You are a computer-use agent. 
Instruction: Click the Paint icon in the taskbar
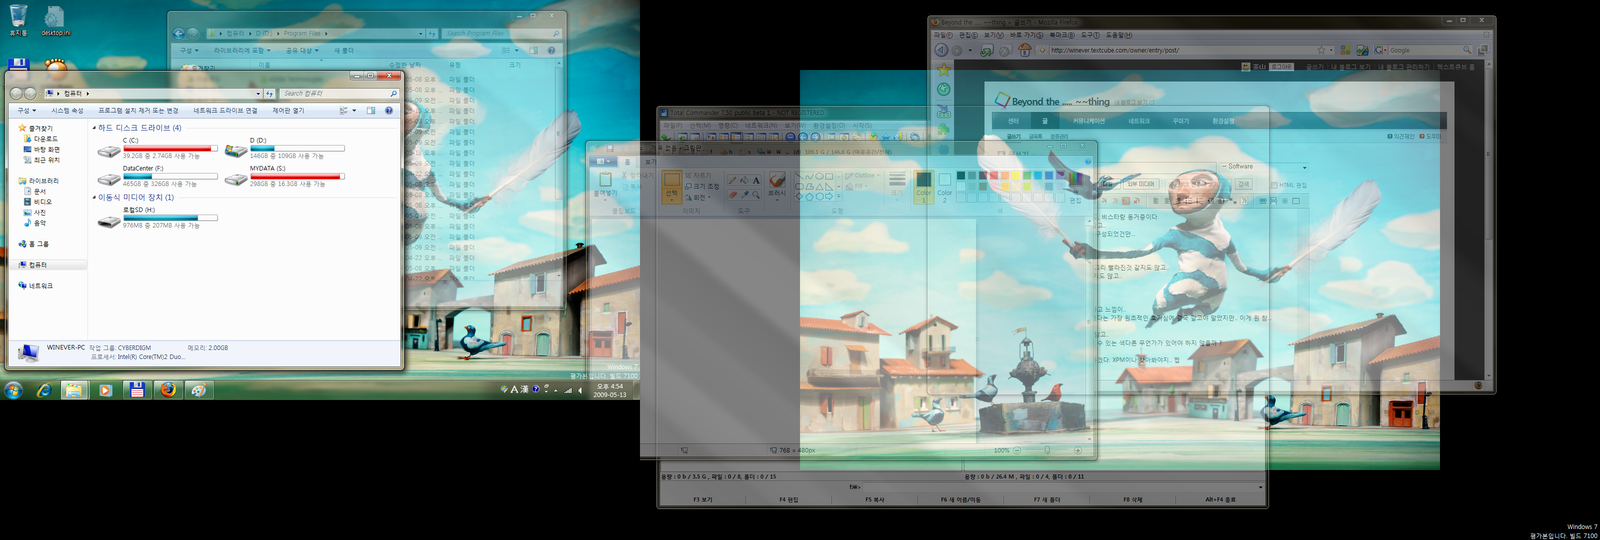tap(199, 390)
